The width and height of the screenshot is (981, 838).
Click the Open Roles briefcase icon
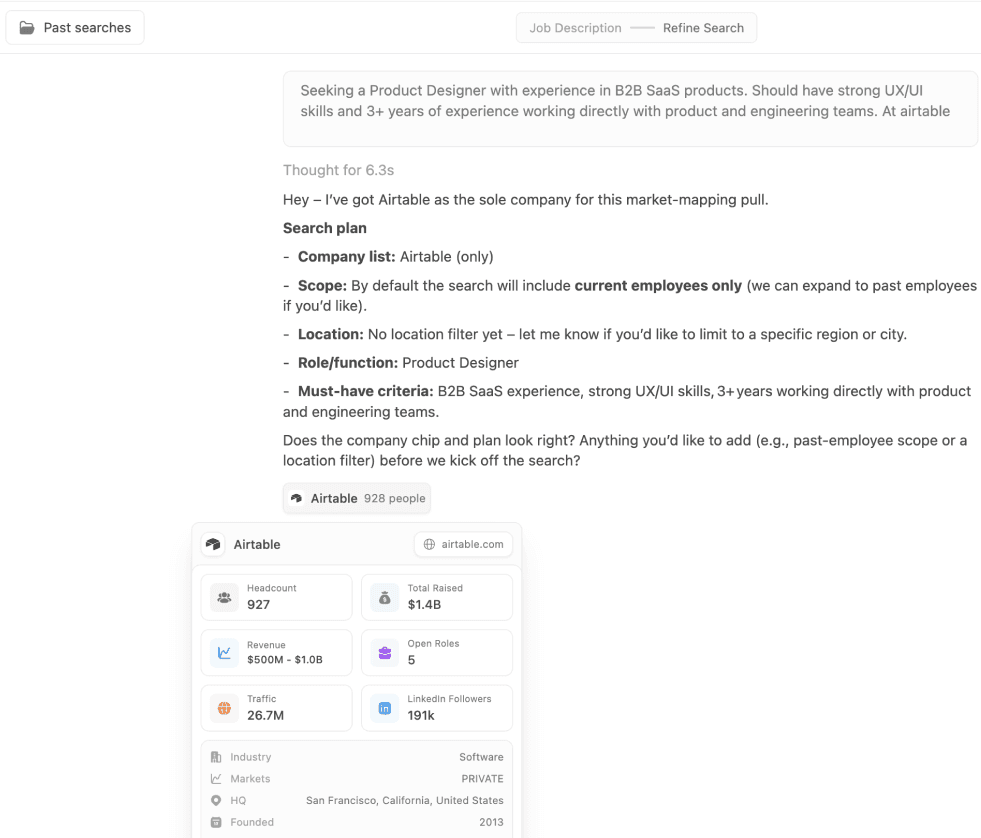click(x=385, y=653)
